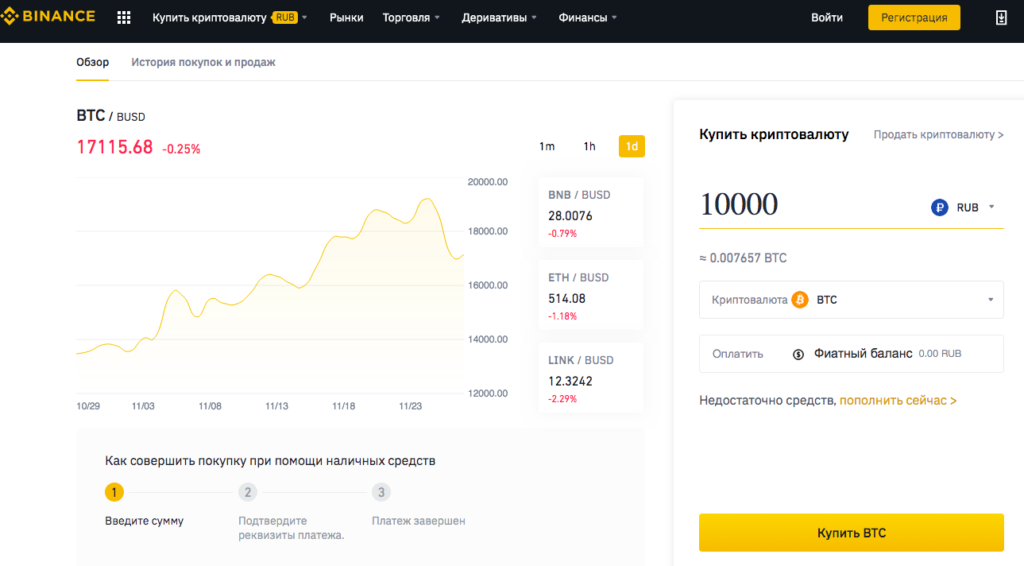1024x566 pixels.
Task: Switch to История покупок и продаж tab
Action: [x=203, y=62]
